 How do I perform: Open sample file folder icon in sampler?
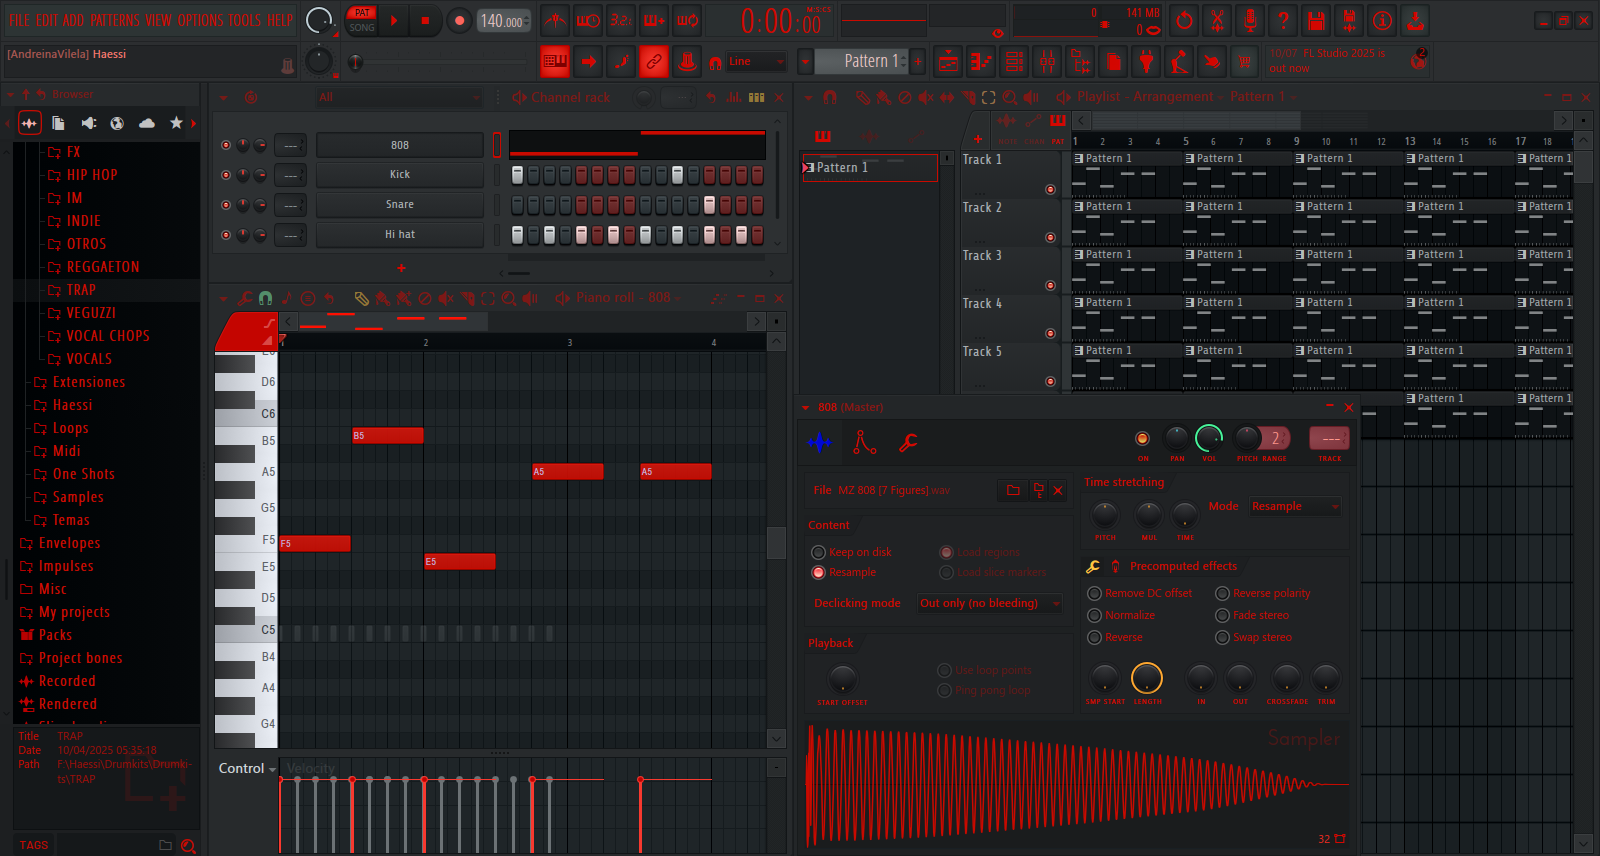pos(1013,490)
